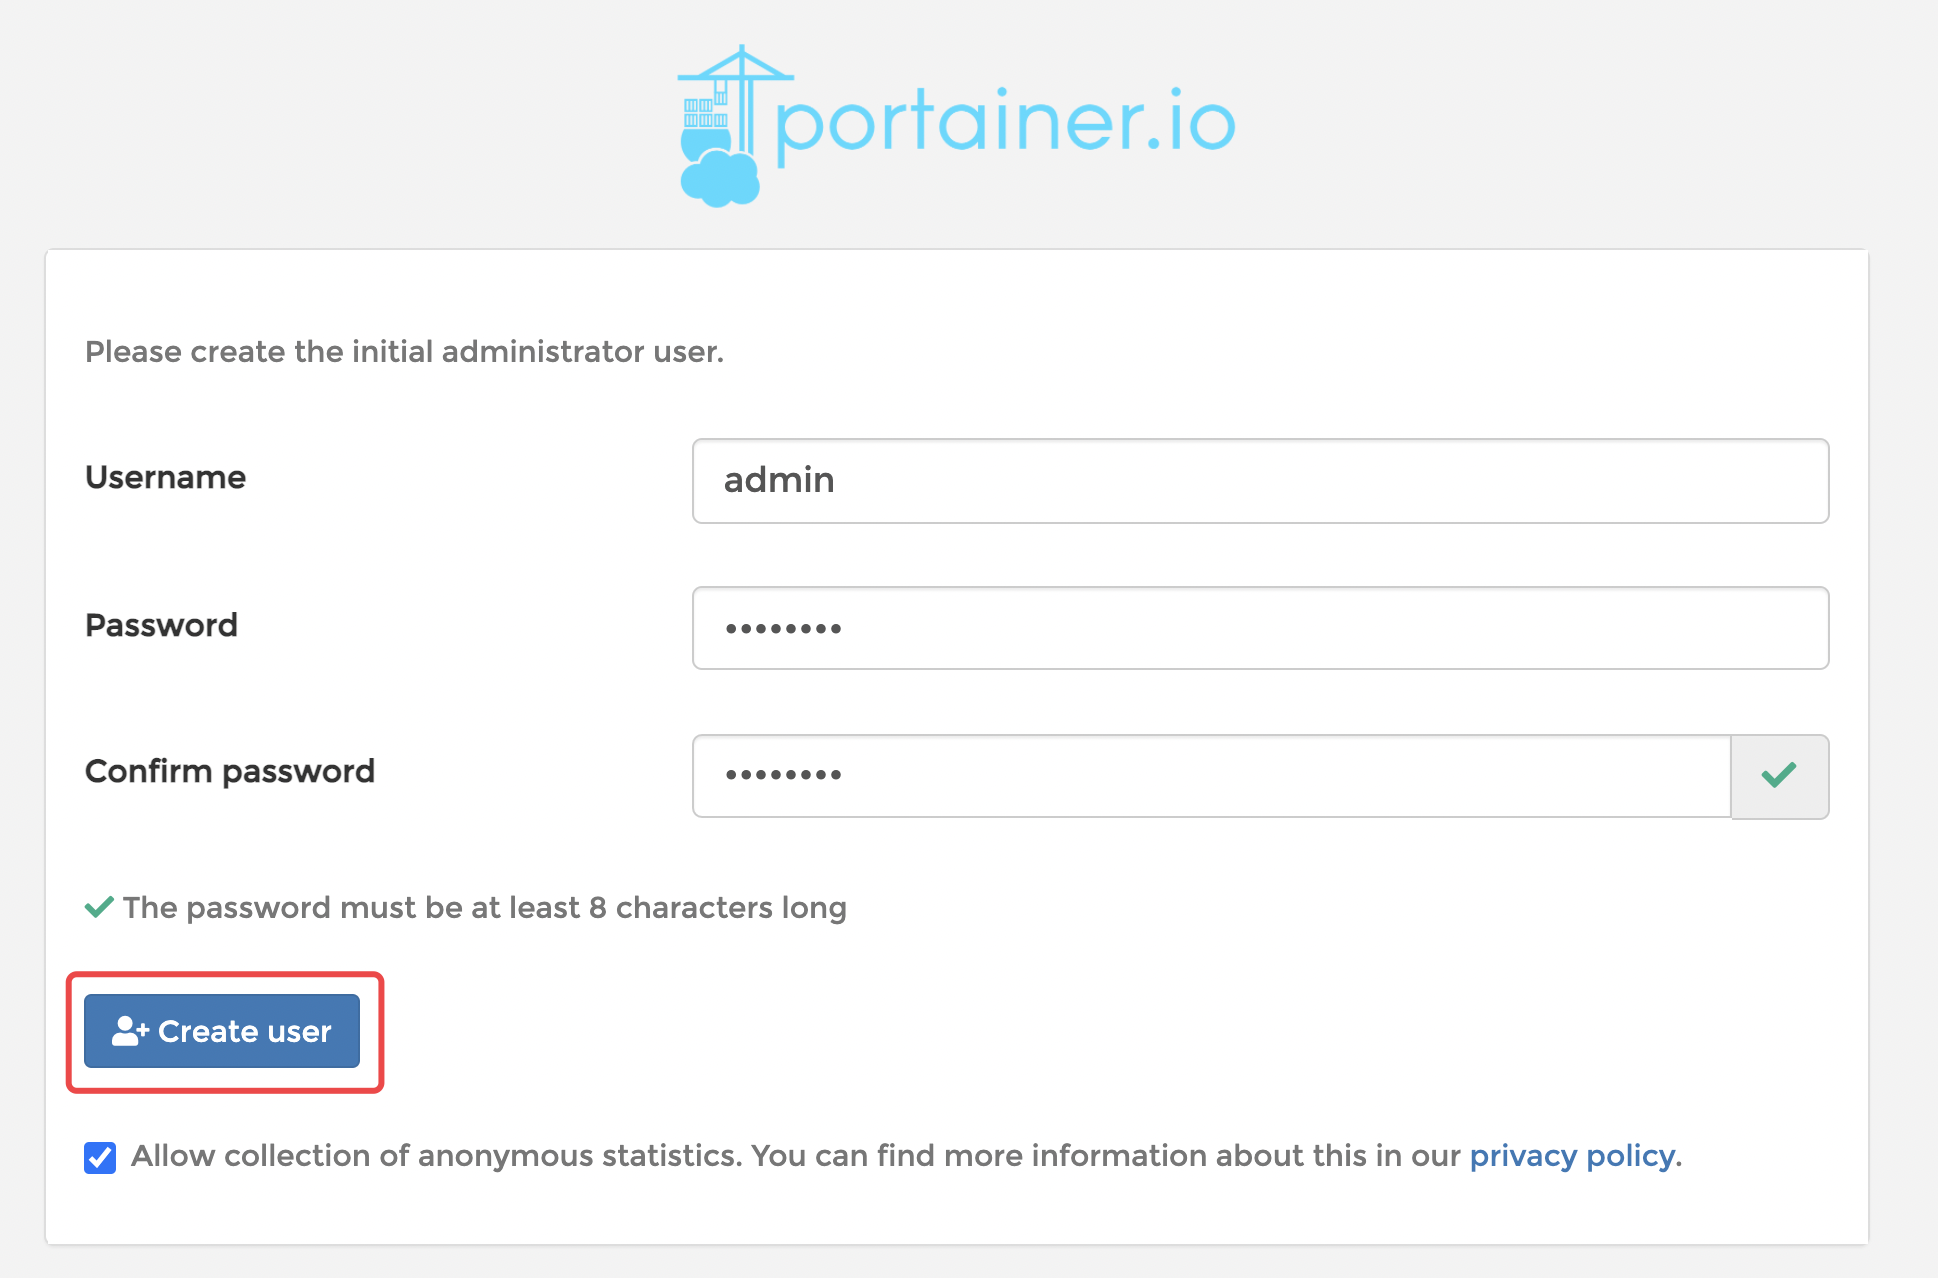Click into the Password input field
Image resolution: width=1938 pixels, height=1278 pixels.
(x=1260, y=628)
